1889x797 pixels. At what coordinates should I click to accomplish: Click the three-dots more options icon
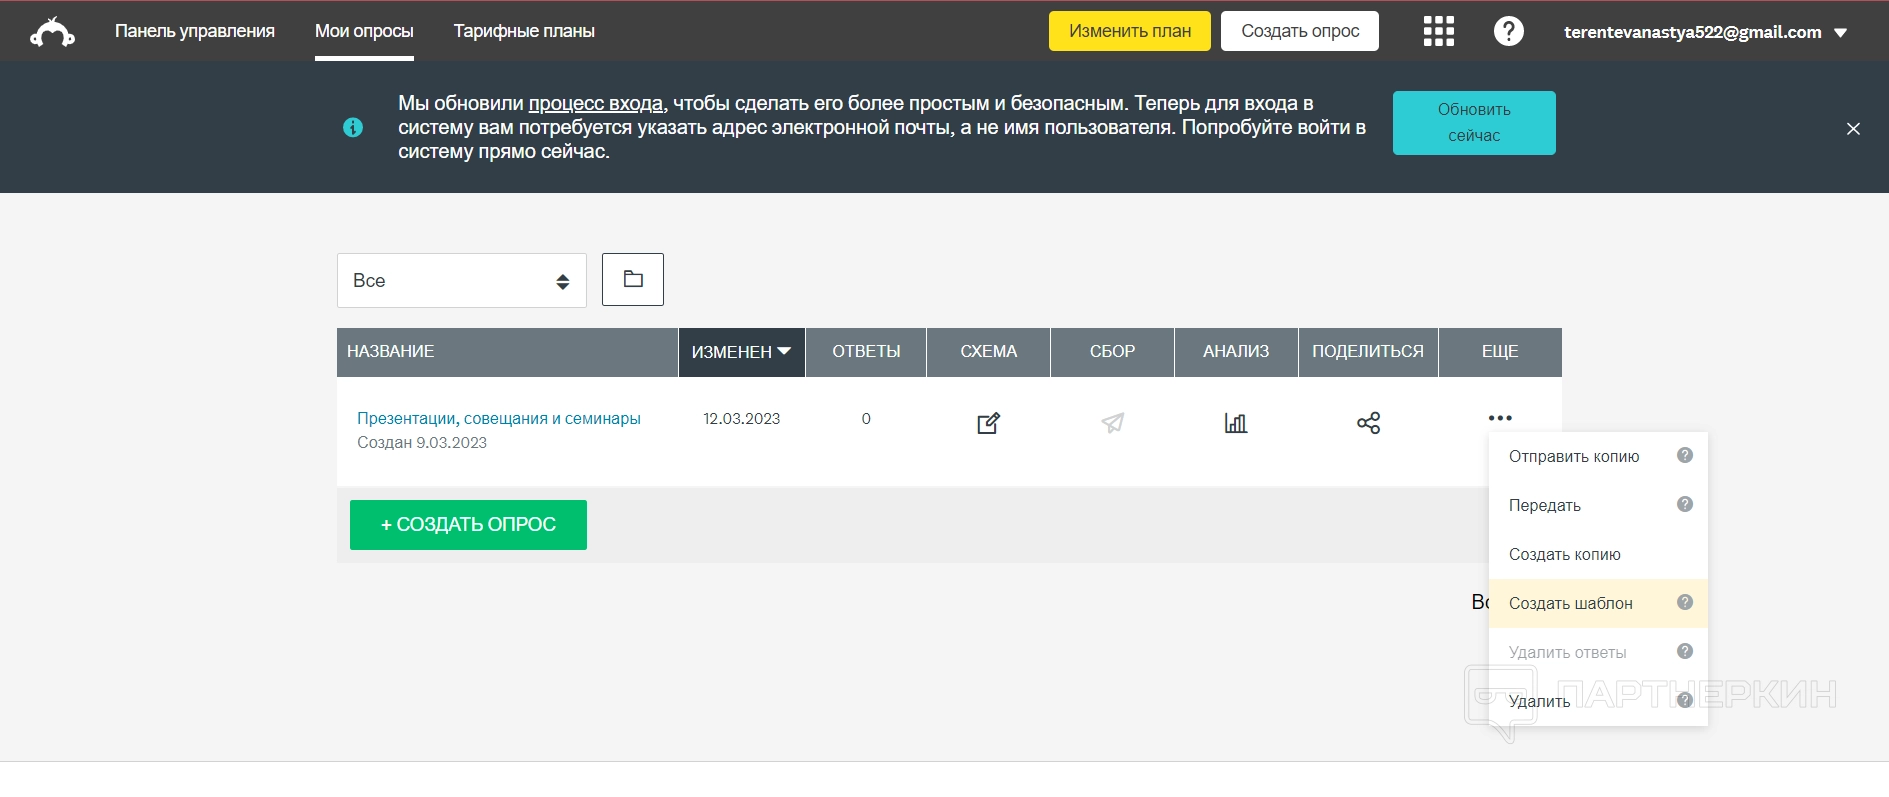(1499, 418)
